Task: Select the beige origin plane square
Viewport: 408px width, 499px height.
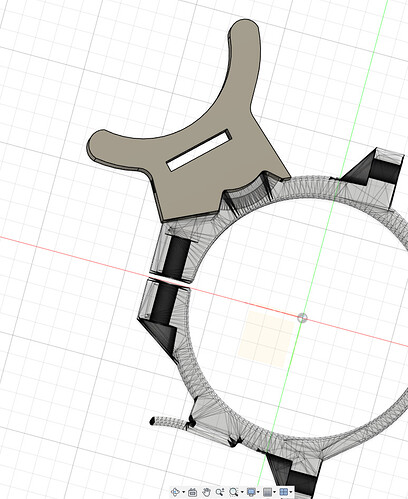Action: [x=266, y=339]
